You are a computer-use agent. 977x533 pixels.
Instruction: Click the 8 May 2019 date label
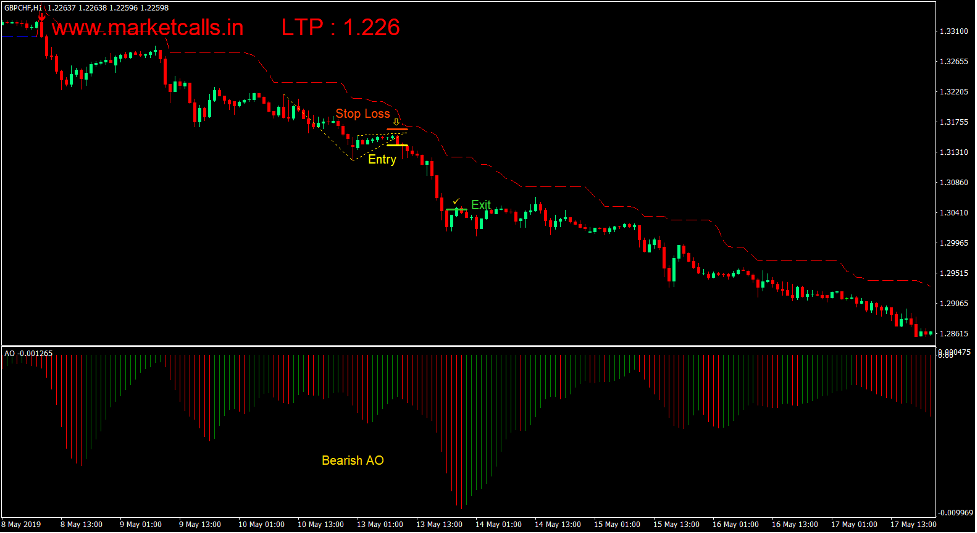click(23, 524)
